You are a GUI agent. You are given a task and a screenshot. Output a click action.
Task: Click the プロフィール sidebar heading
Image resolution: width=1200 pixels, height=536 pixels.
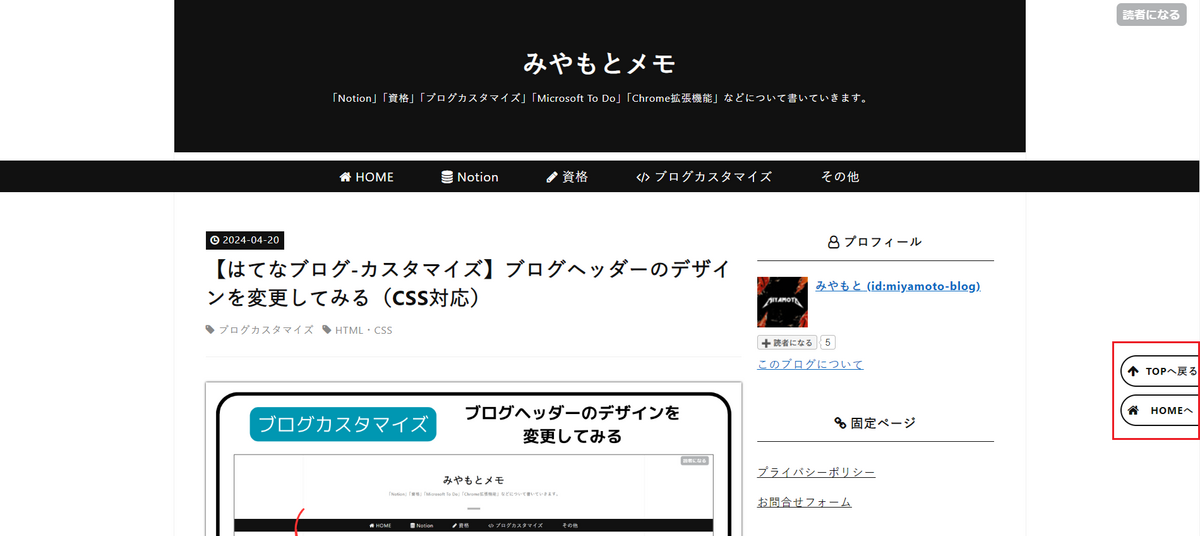point(875,242)
